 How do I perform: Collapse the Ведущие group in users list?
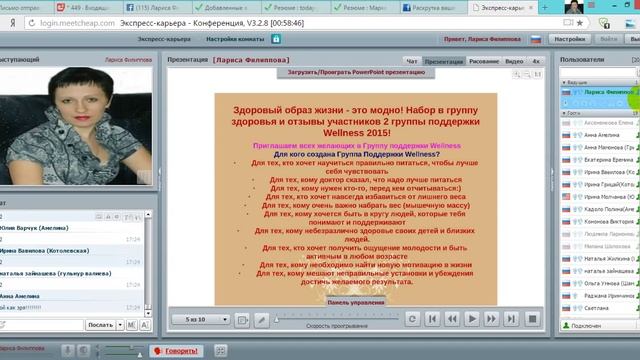point(564,82)
